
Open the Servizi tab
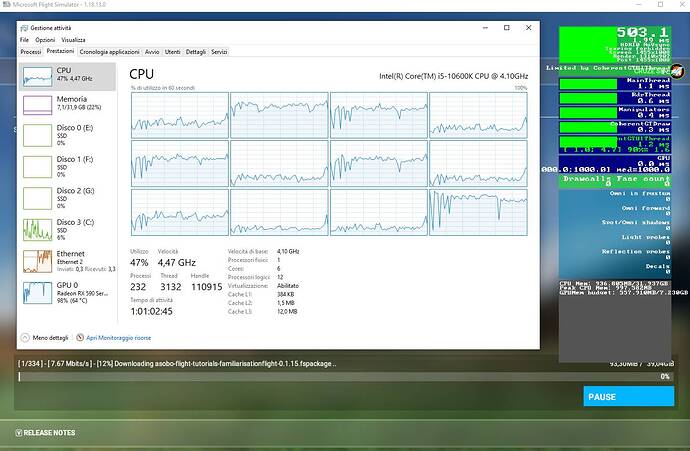[219, 52]
